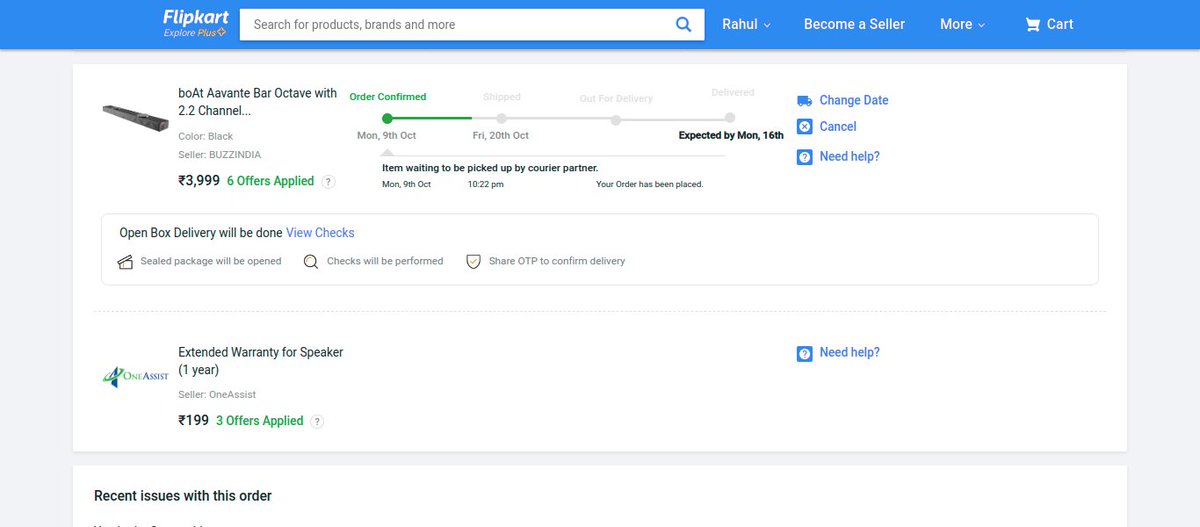Click the sealed package box icon
This screenshot has width=1200, height=527.
coord(126,262)
